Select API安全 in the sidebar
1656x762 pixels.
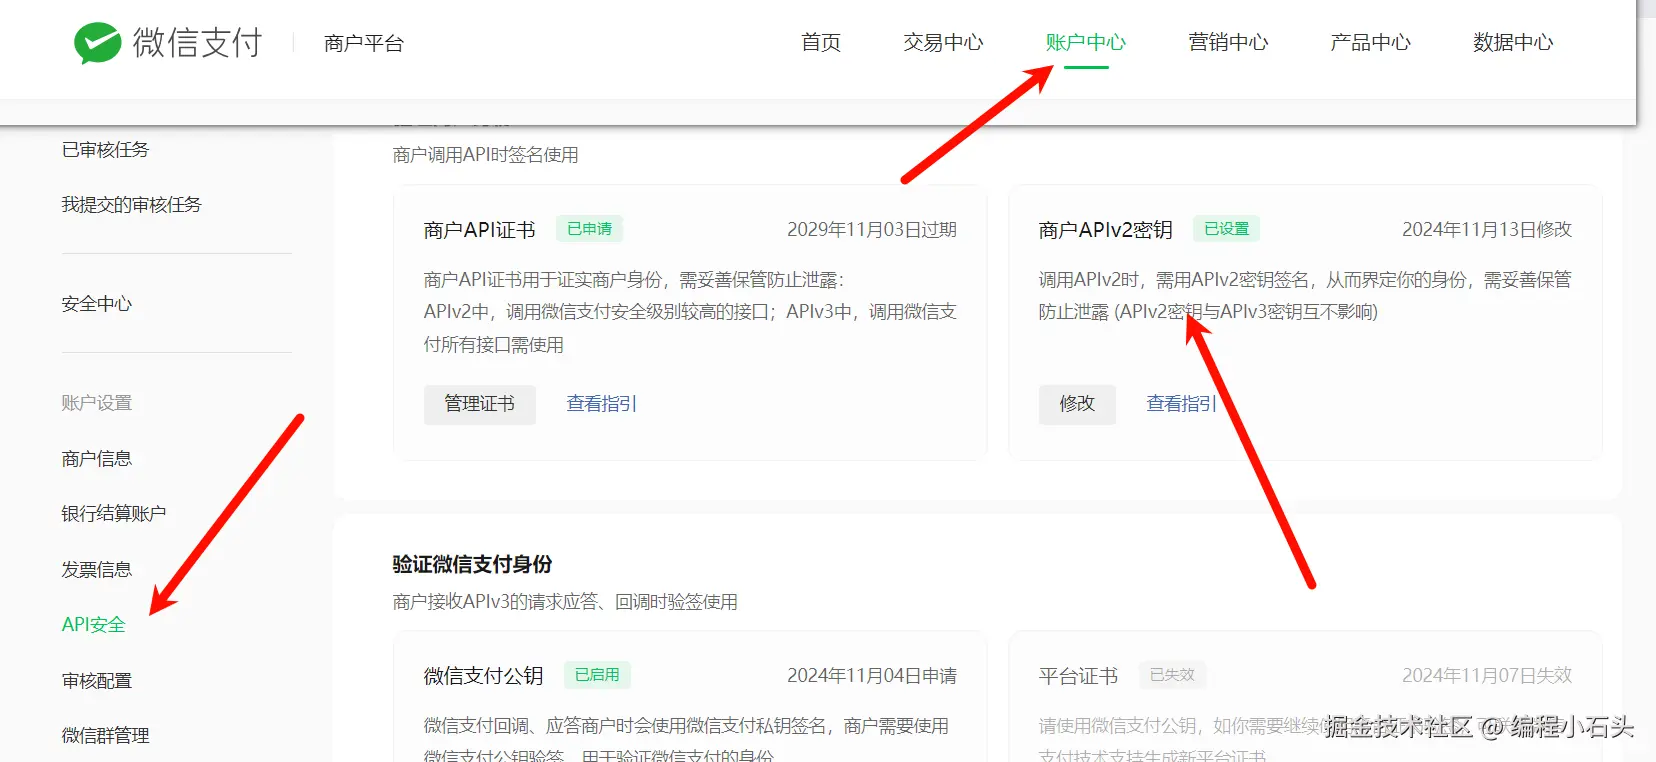(93, 625)
